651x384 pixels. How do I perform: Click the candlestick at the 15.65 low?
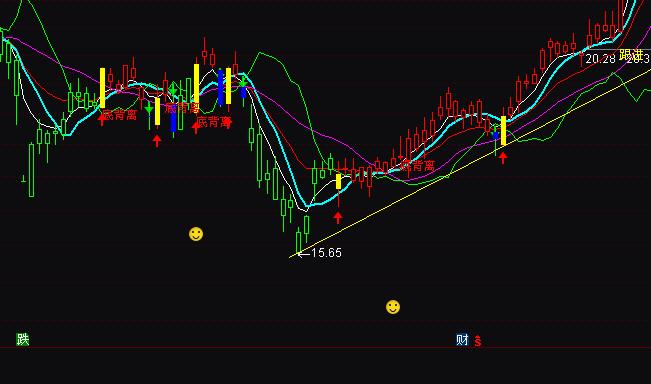pos(299,241)
